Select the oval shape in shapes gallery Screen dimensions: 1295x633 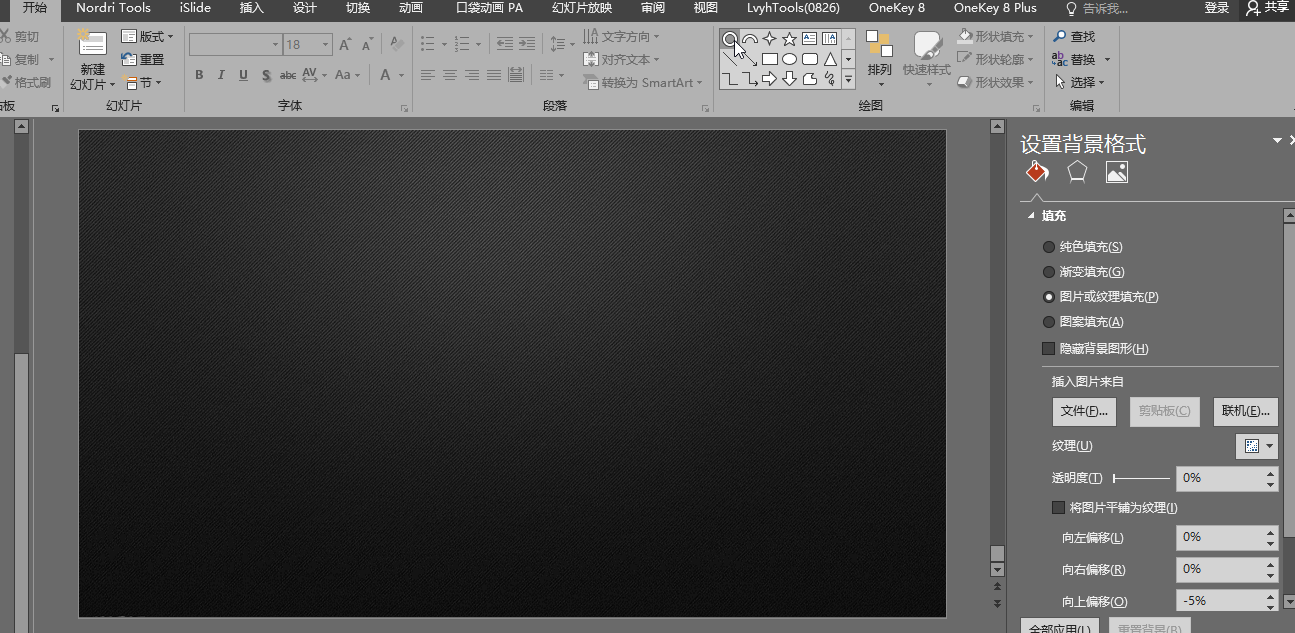[790, 59]
